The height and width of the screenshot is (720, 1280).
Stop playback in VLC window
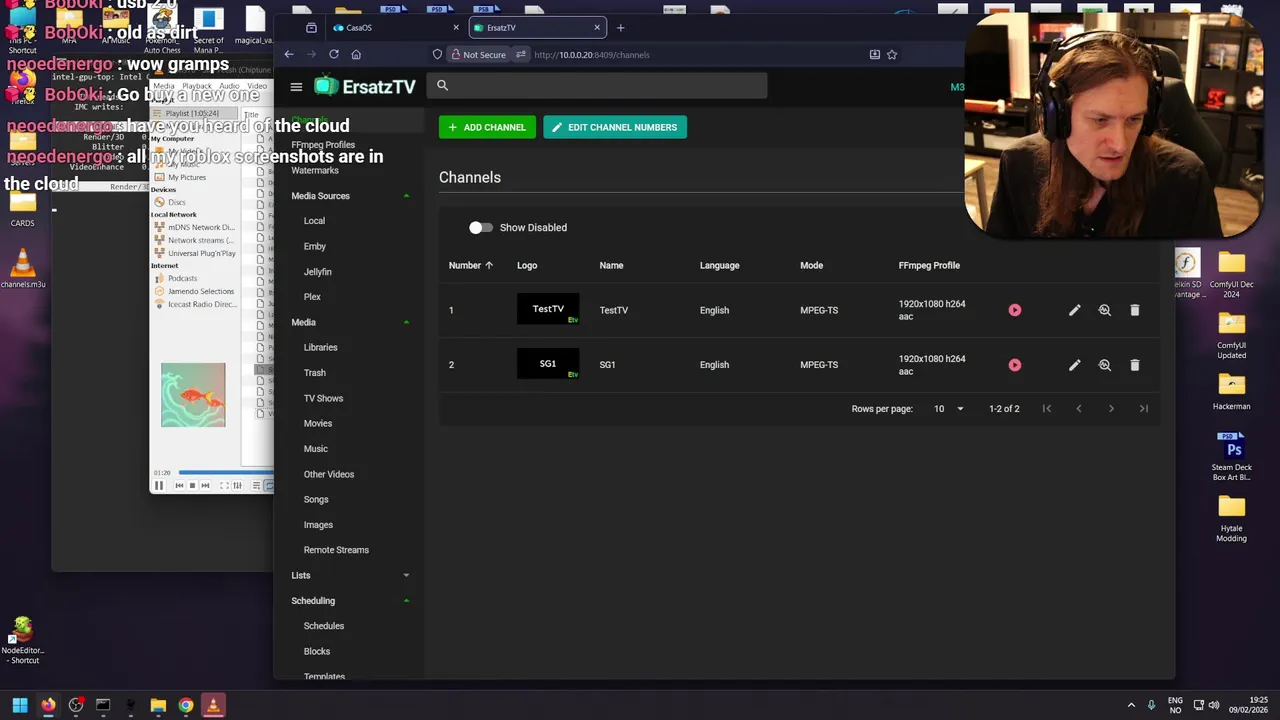coord(192,486)
